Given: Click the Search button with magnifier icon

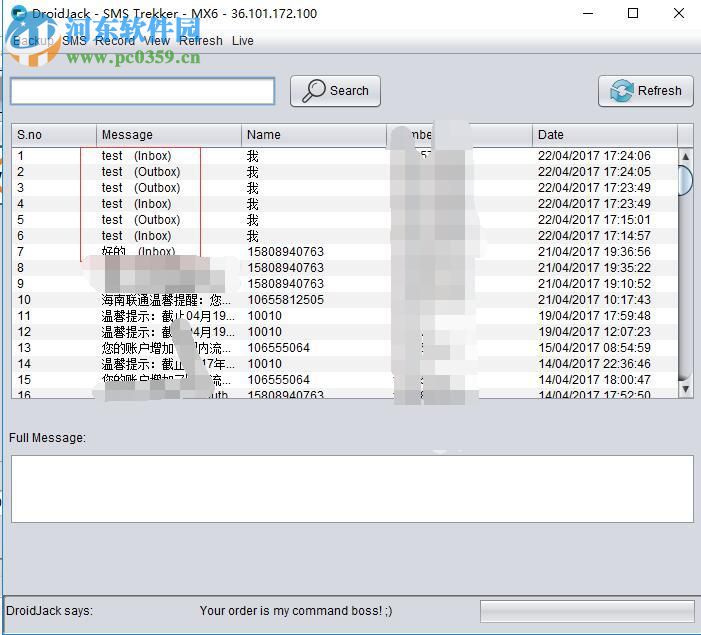Looking at the screenshot, I should pyautogui.click(x=335, y=91).
